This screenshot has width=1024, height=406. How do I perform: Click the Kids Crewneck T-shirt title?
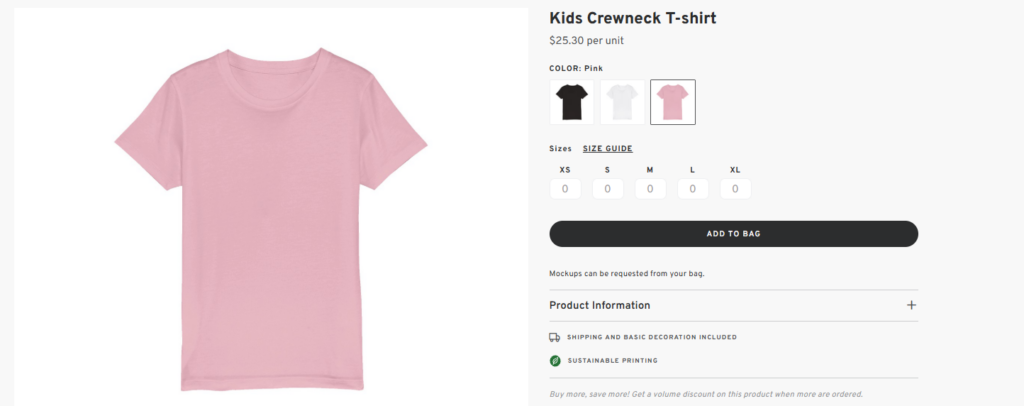tap(633, 18)
